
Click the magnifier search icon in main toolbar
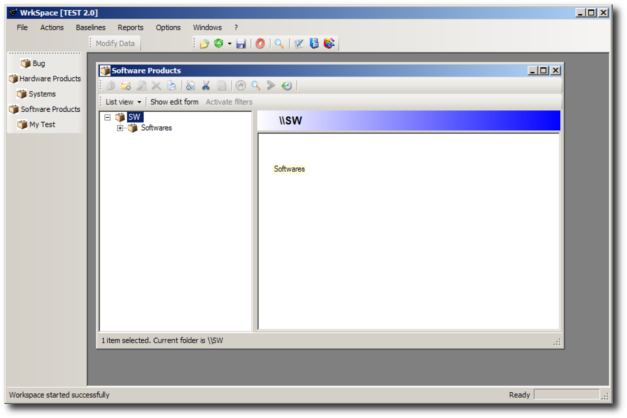[x=279, y=43]
